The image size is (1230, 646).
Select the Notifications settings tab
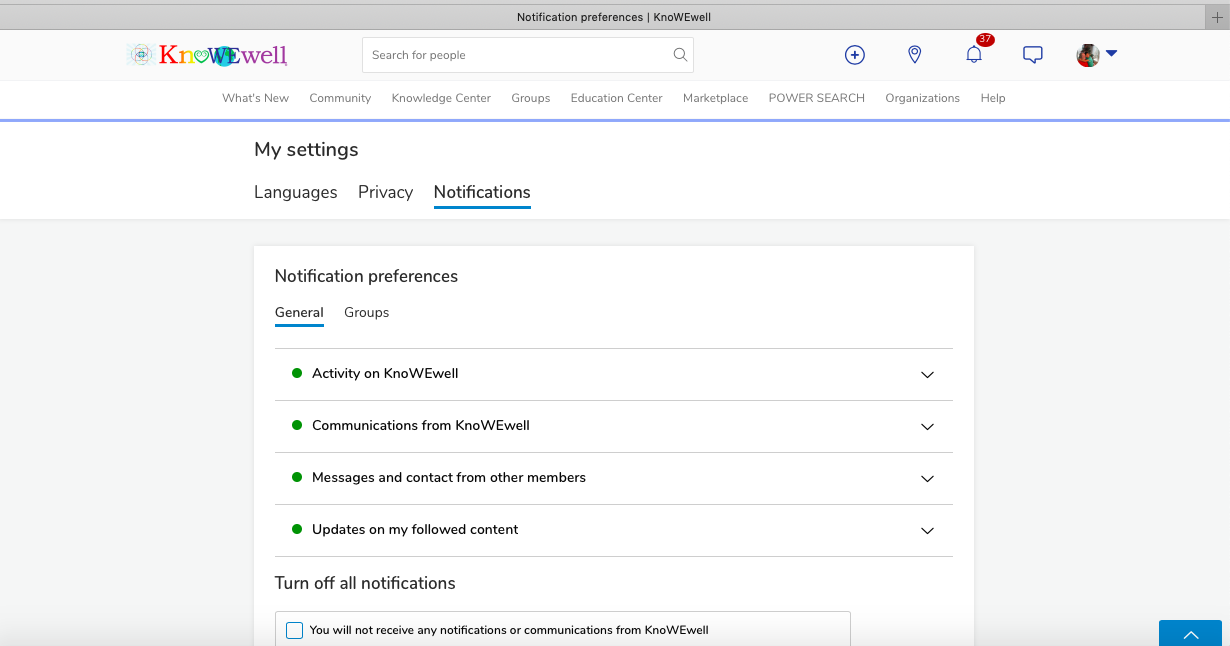(x=482, y=192)
